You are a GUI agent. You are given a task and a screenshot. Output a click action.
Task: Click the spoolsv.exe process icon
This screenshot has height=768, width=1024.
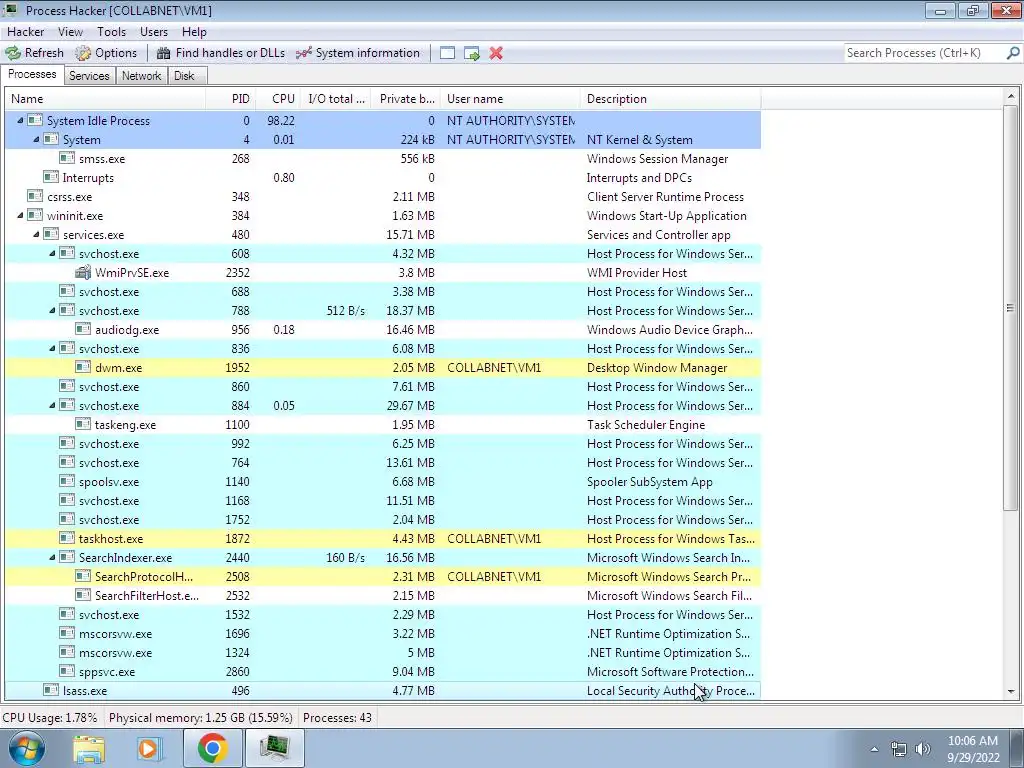tap(67, 481)
